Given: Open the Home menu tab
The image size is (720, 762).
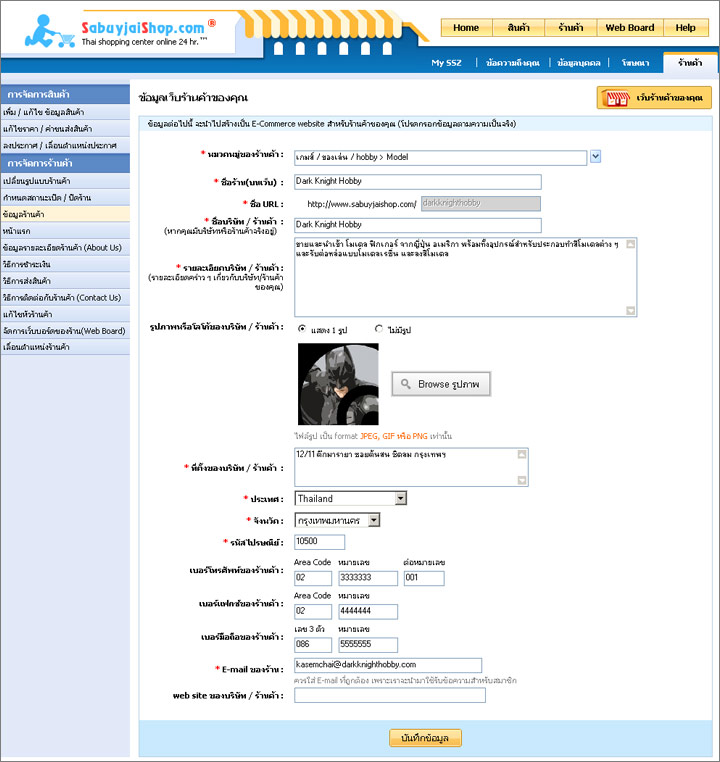Looking at the screenshot, I should click(x=466, y=28).
